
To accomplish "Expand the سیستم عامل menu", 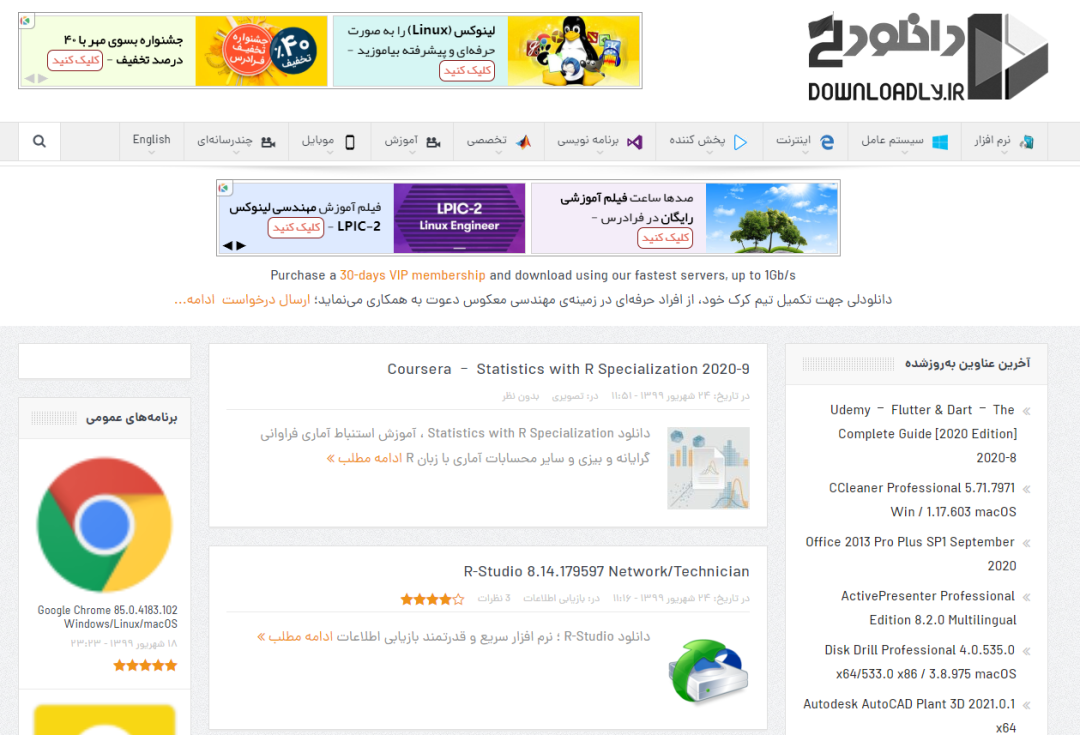I will click(x=904, y=141).
